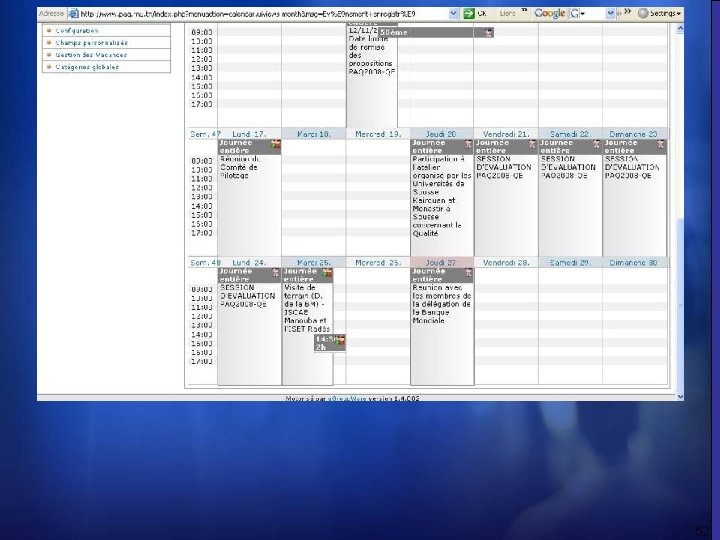Expand the Google toolbar overflow chevron
Viewport: 720px width, 540px height.
(x=627, y=11)
